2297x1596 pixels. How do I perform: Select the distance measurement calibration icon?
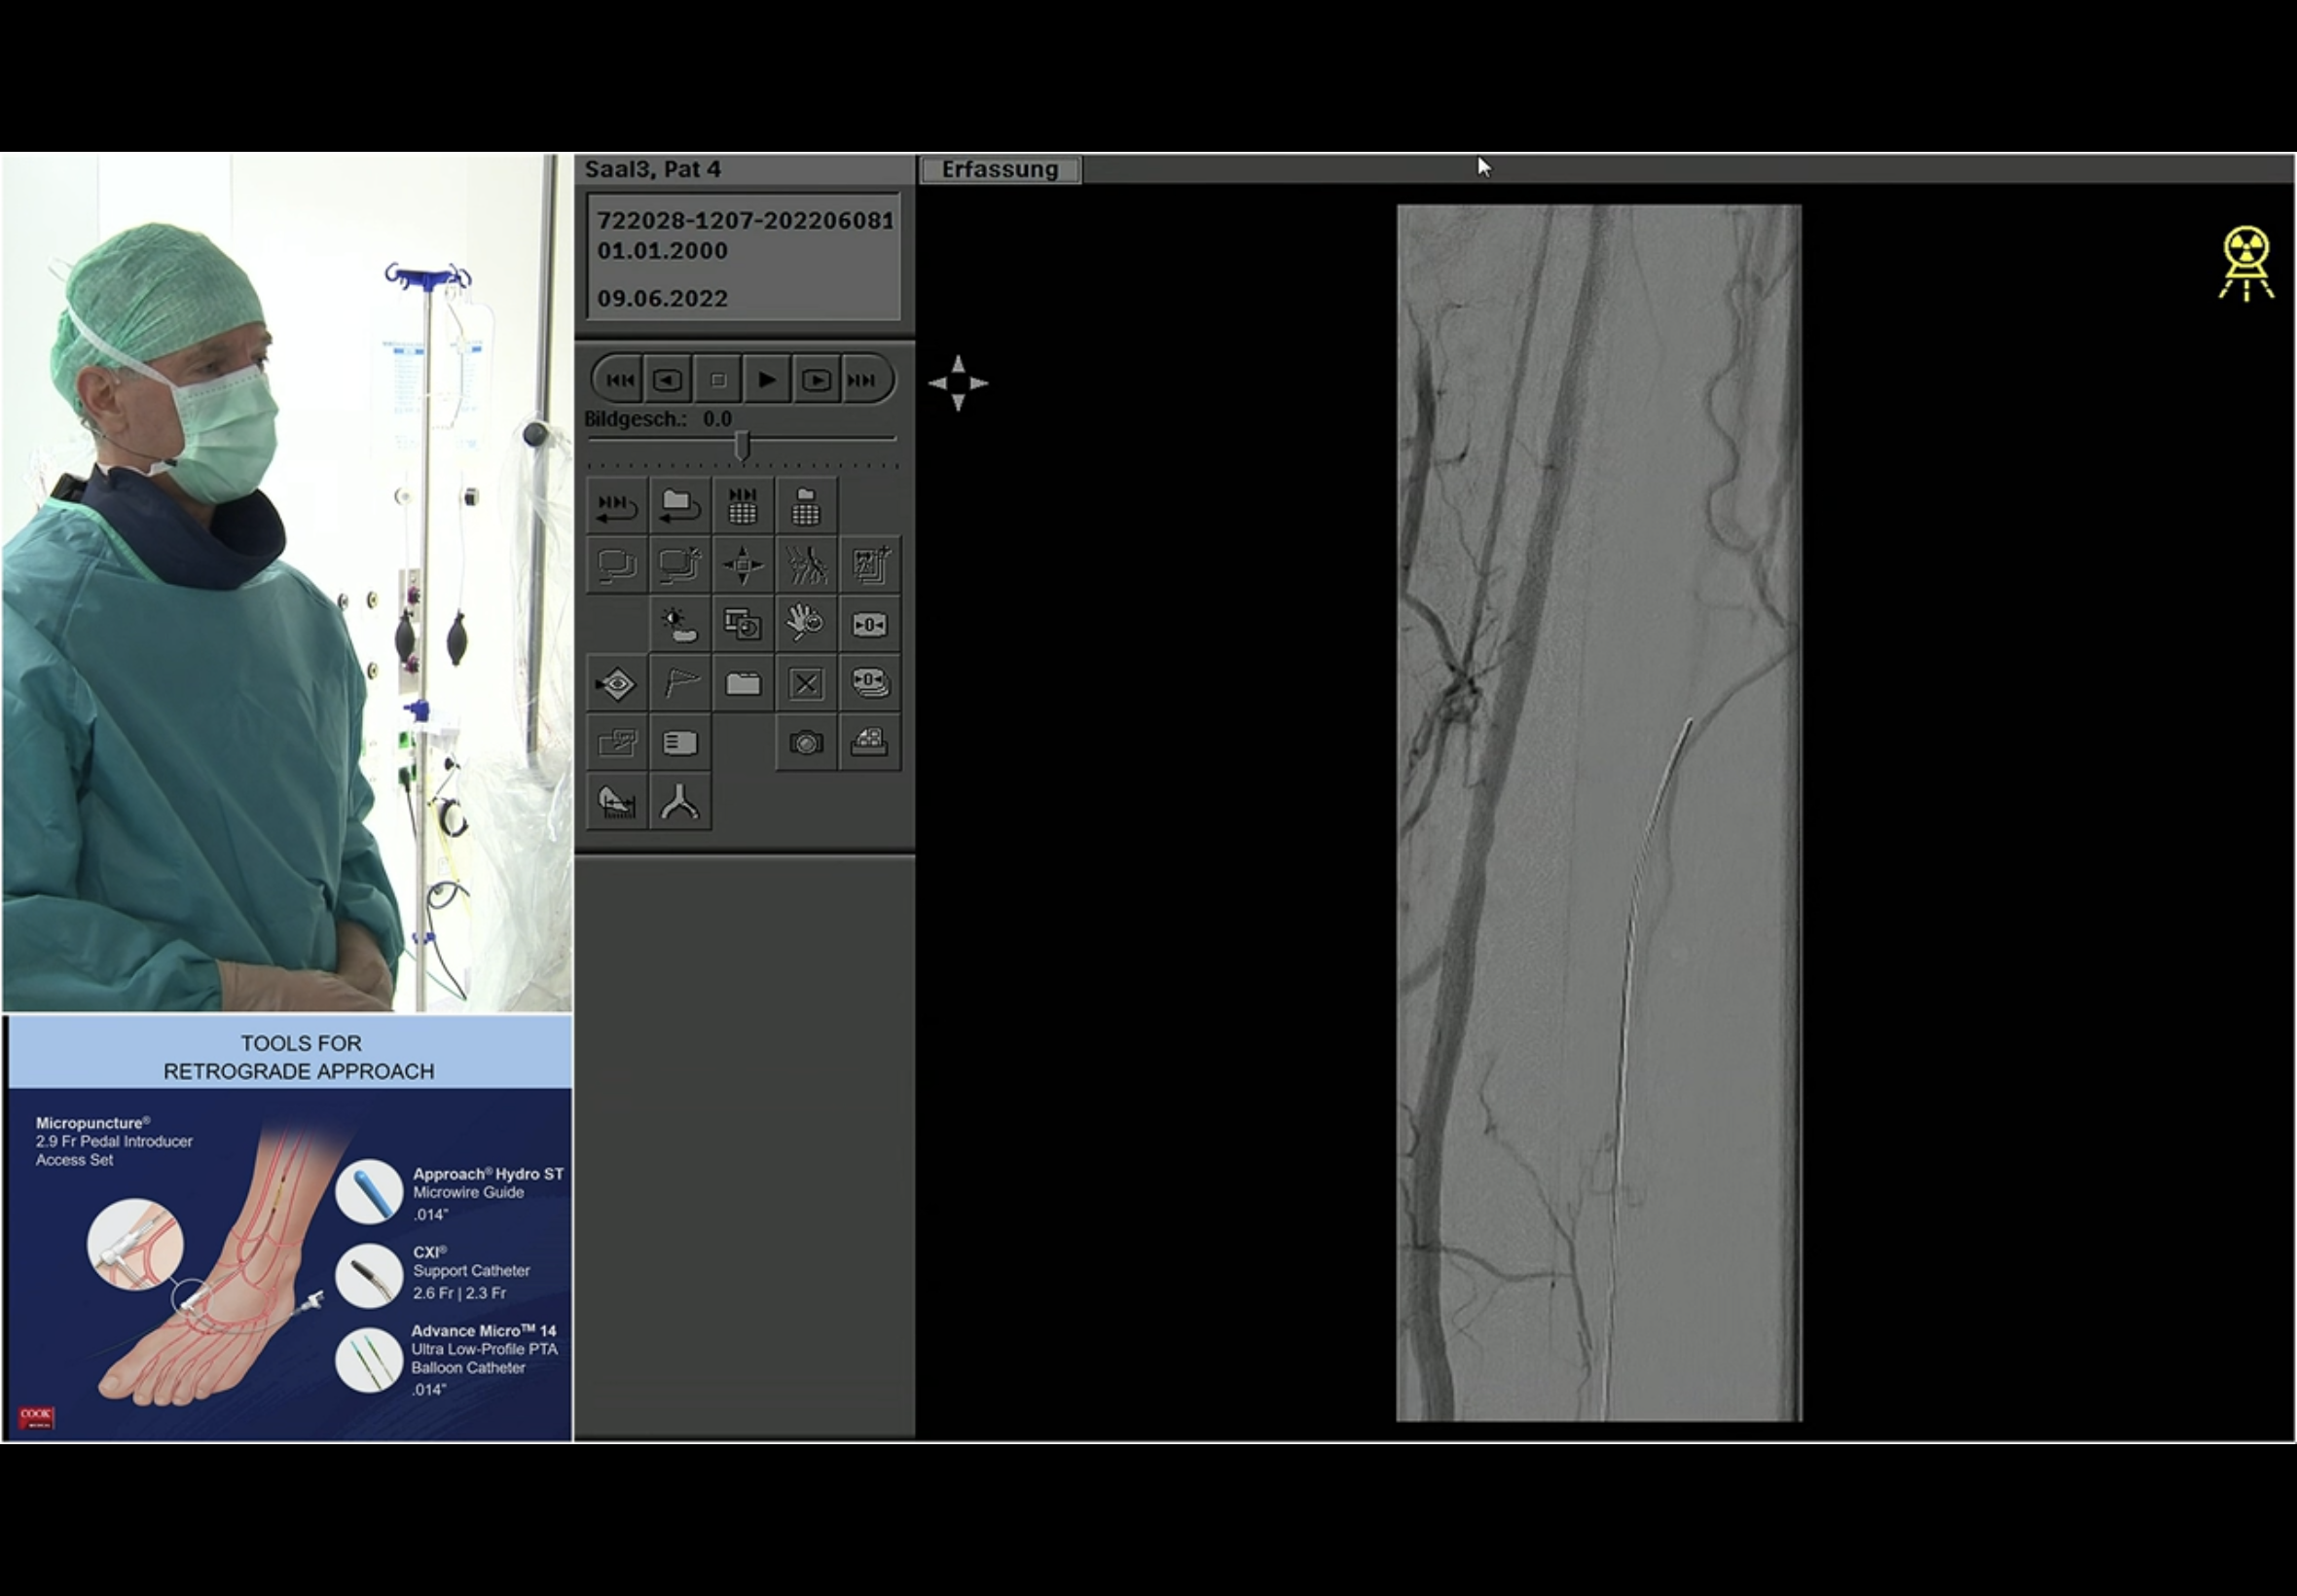(x=617, y=802)
